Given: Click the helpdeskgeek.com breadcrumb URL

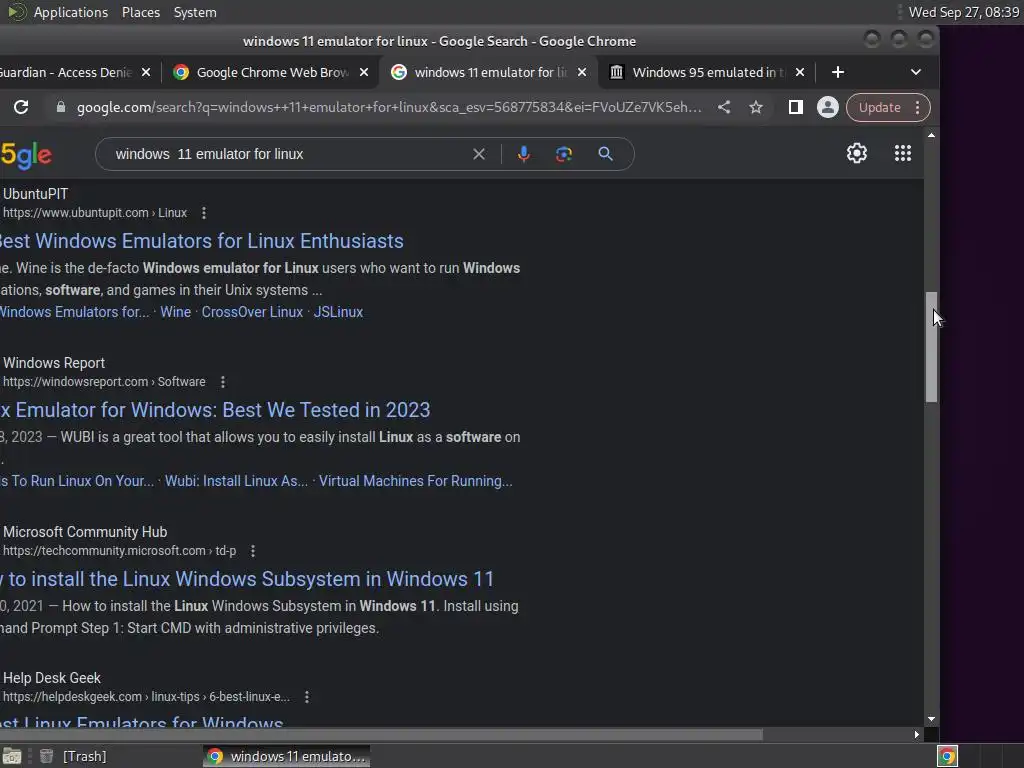Looking at the screenshot, I should pos(146,697).
